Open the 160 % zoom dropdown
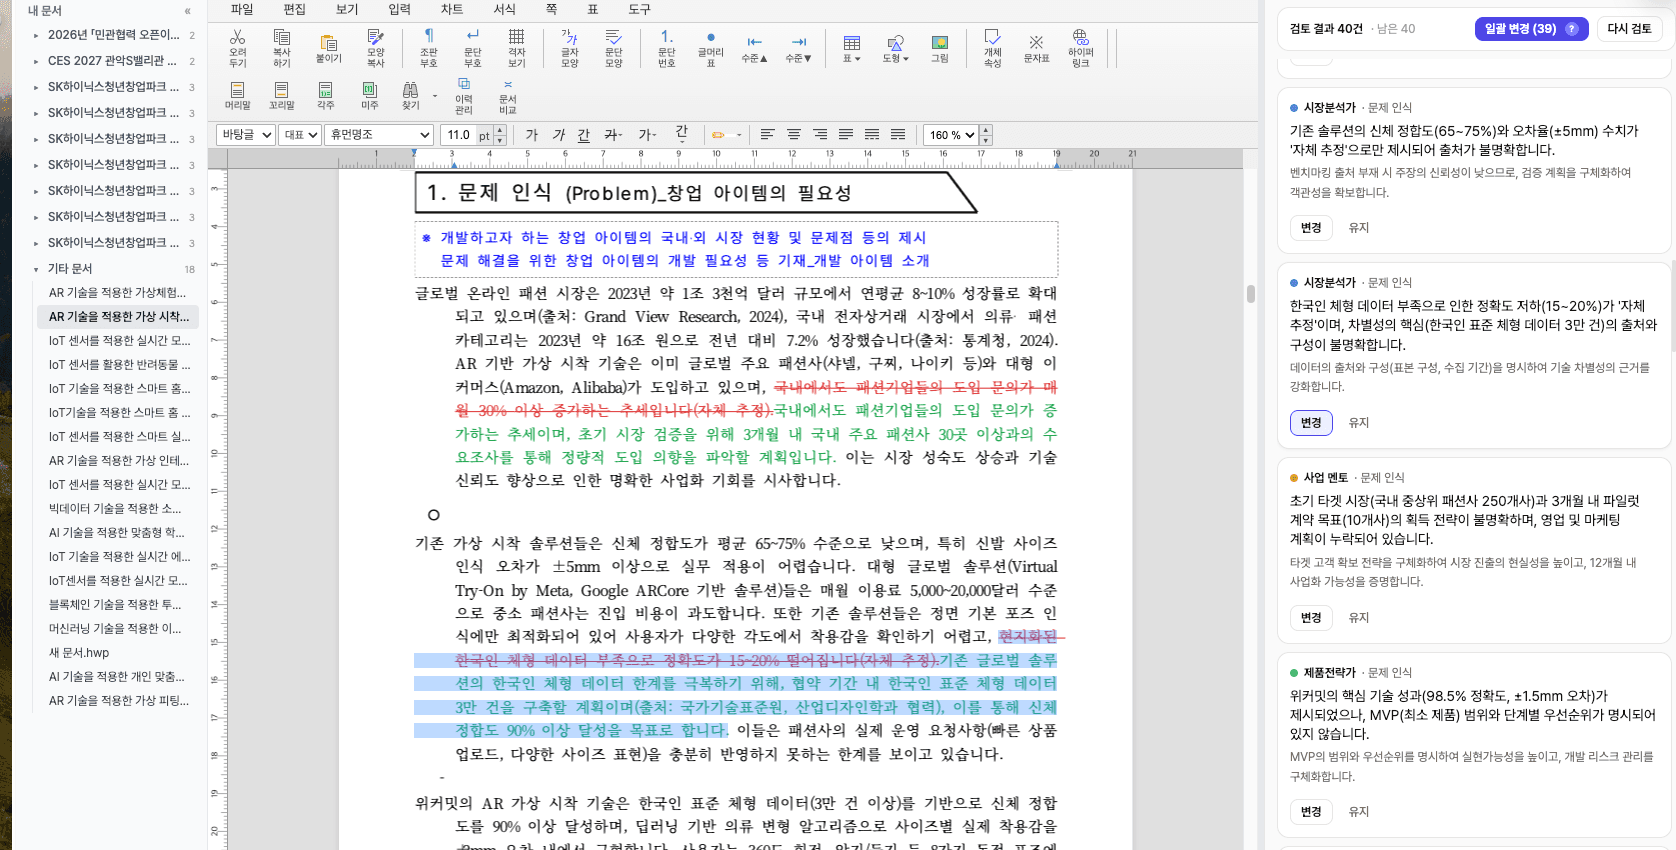Viewport: 1676px width, 850px height. (x=952, y=134)
